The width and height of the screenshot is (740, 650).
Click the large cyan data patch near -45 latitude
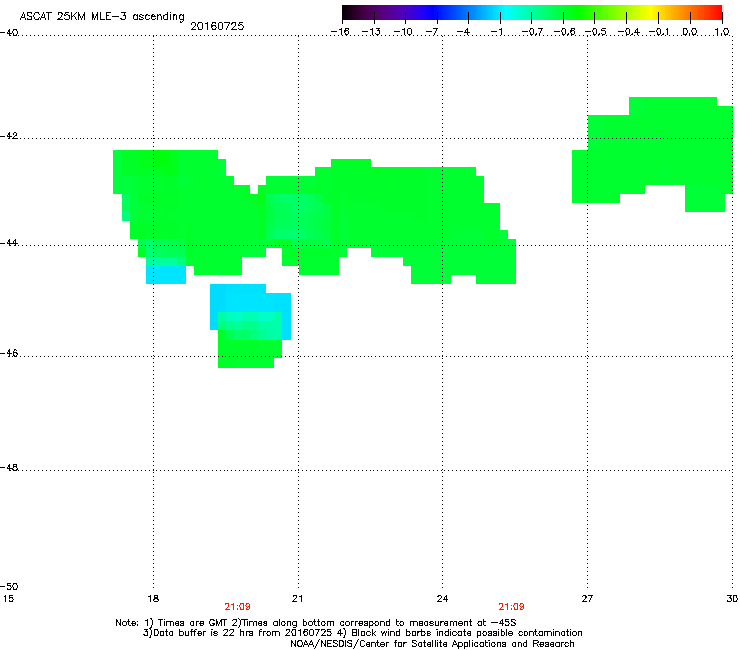[x=250, y=300]
